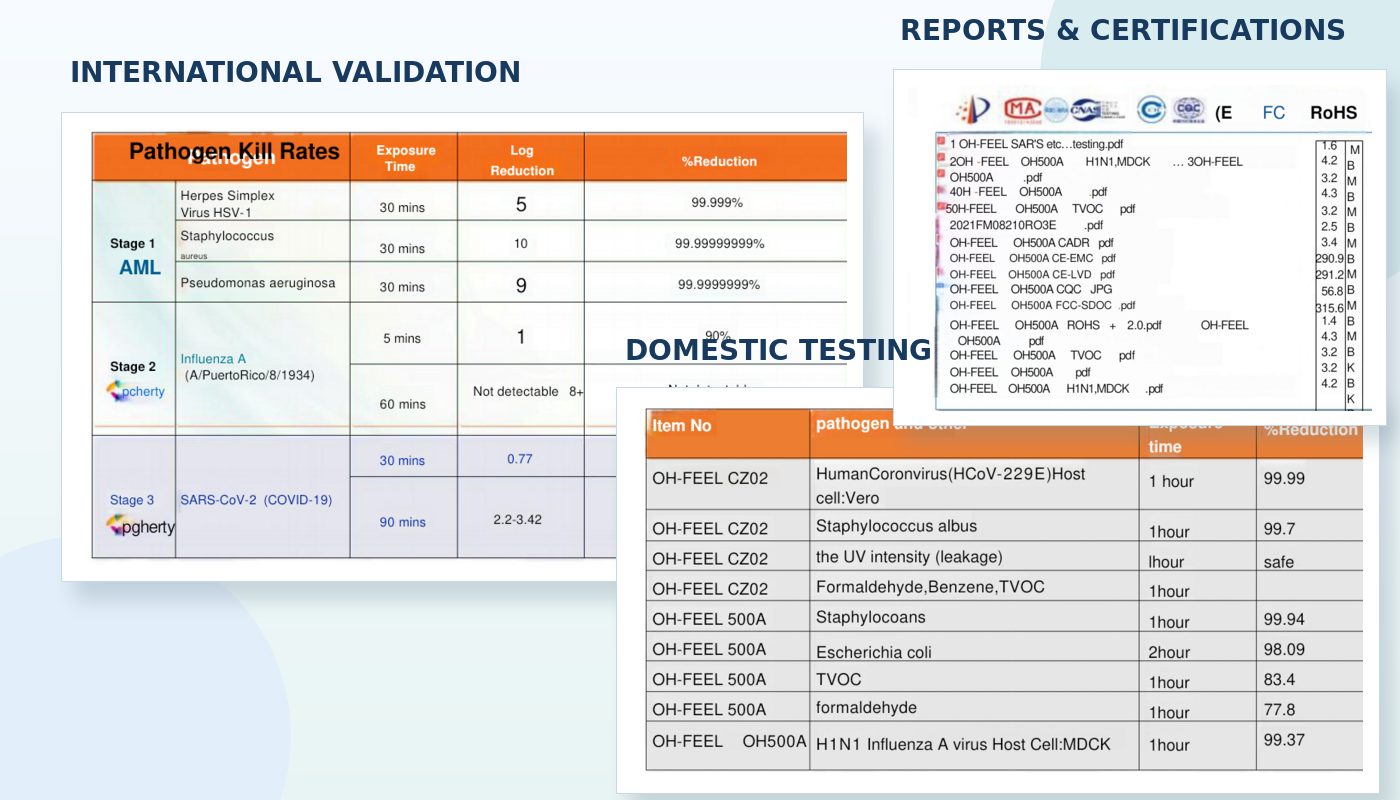Click the '56.8' file size value

coord(1332,291)
